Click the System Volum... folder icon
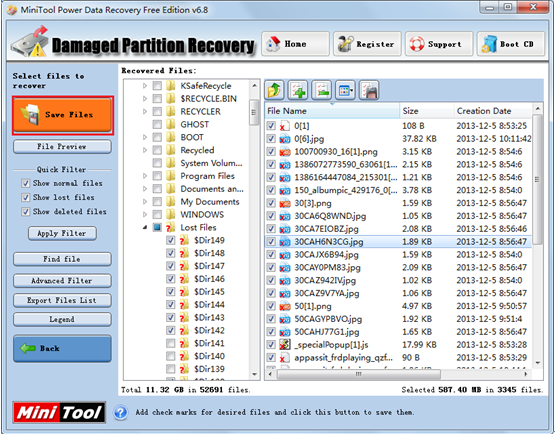The width and height of the screenshot is (555, 434). [x=171, y=163]
